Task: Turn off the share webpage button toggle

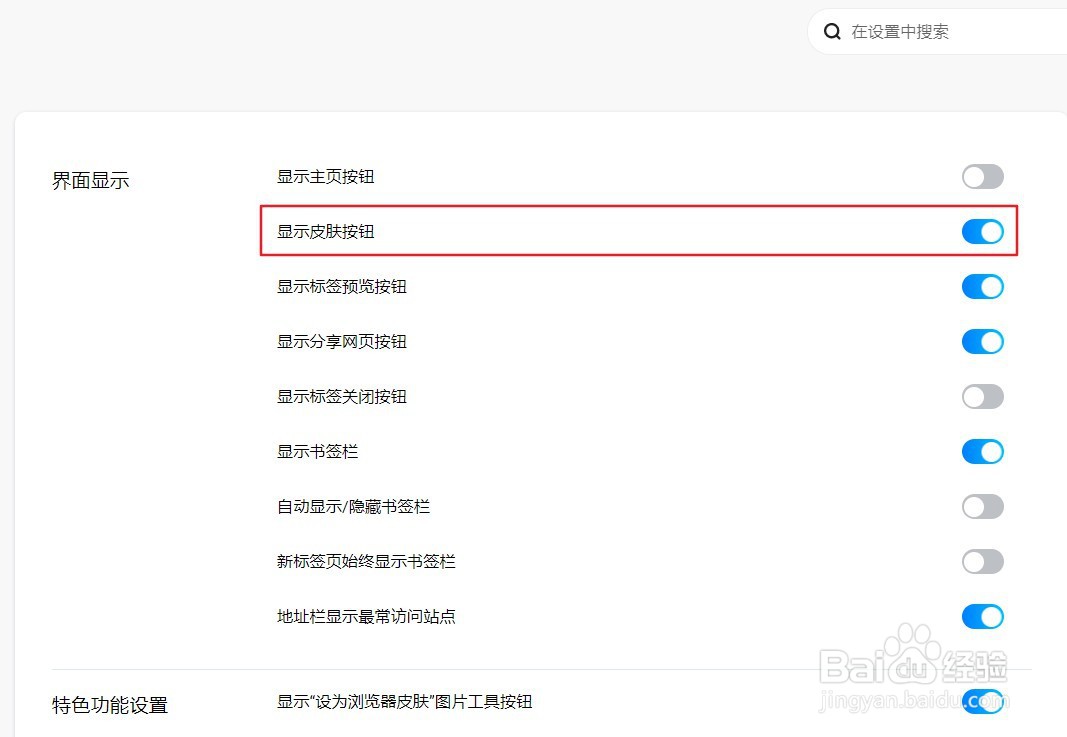Action: click(982, 342)
